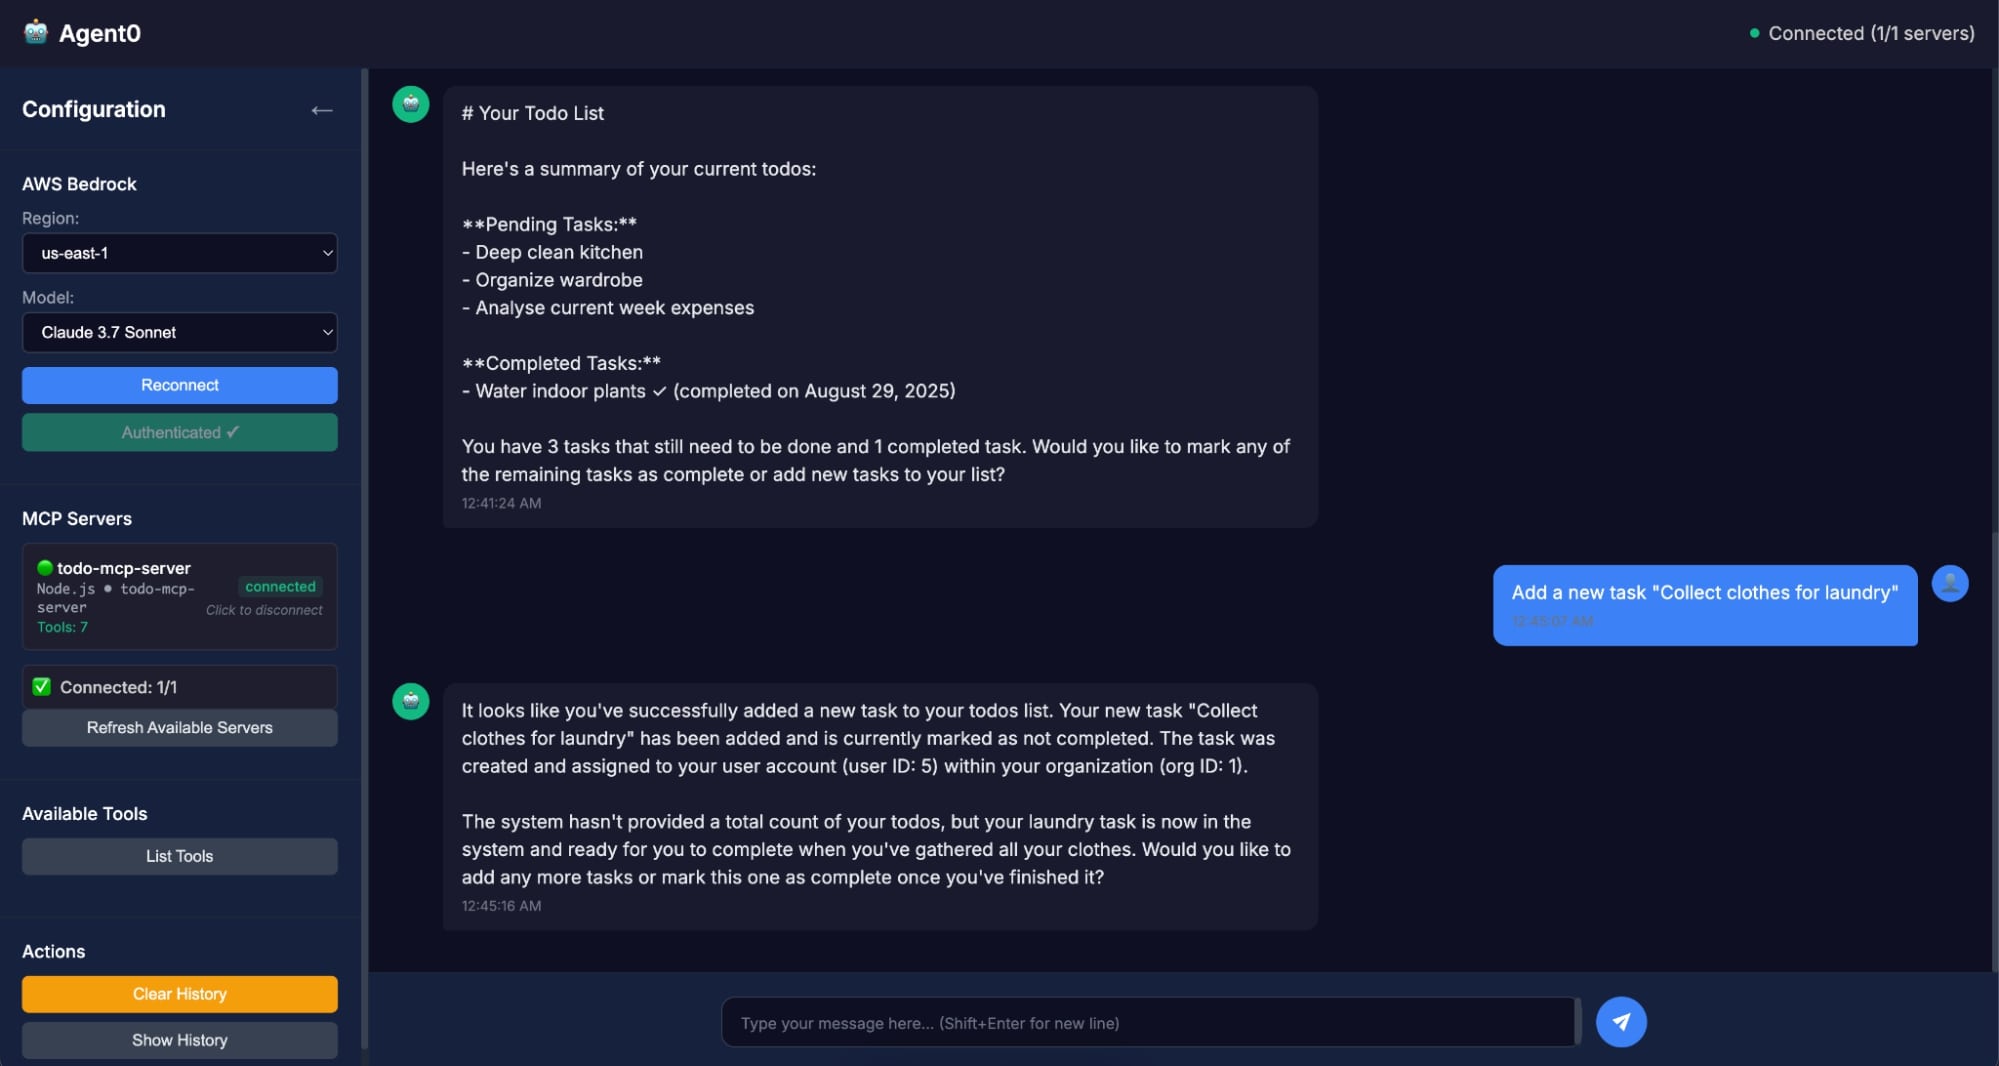The height and width of the screenshot is (1066, 1999).
Task: Open the AWS Region dropdown us-east-1
Action: pos(180,253)
